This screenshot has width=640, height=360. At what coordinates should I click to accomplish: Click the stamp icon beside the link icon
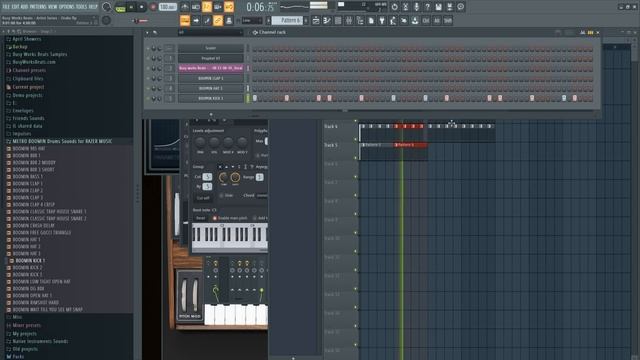229,20
